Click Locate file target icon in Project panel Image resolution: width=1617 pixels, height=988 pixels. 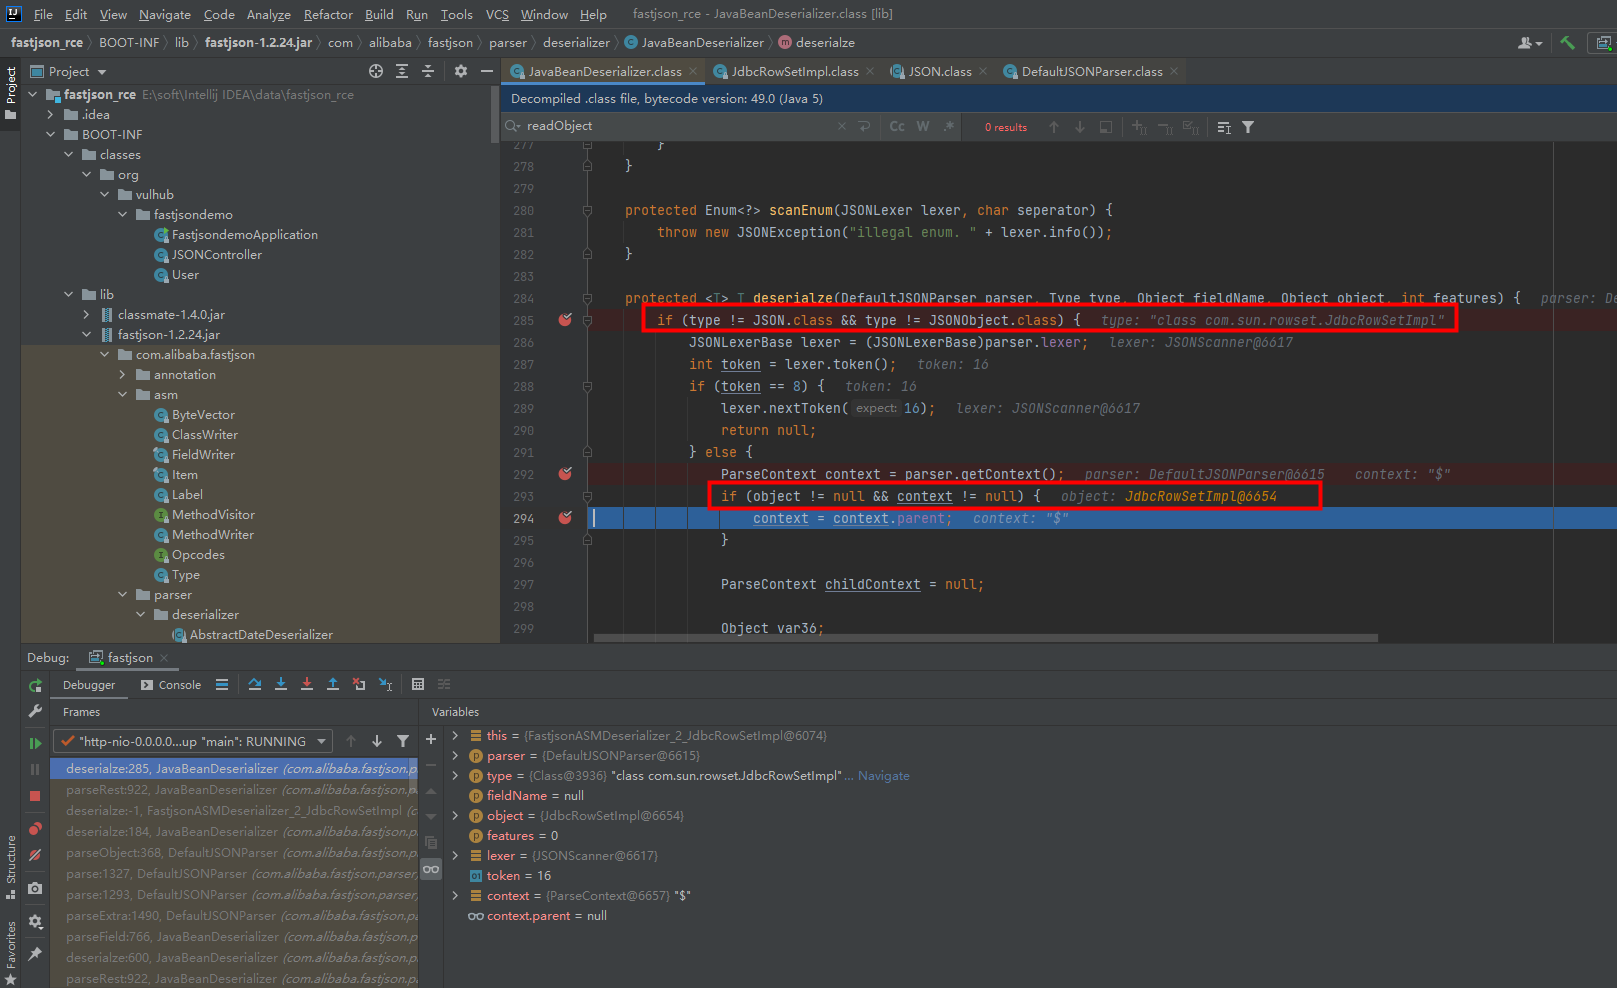(376, 71)
